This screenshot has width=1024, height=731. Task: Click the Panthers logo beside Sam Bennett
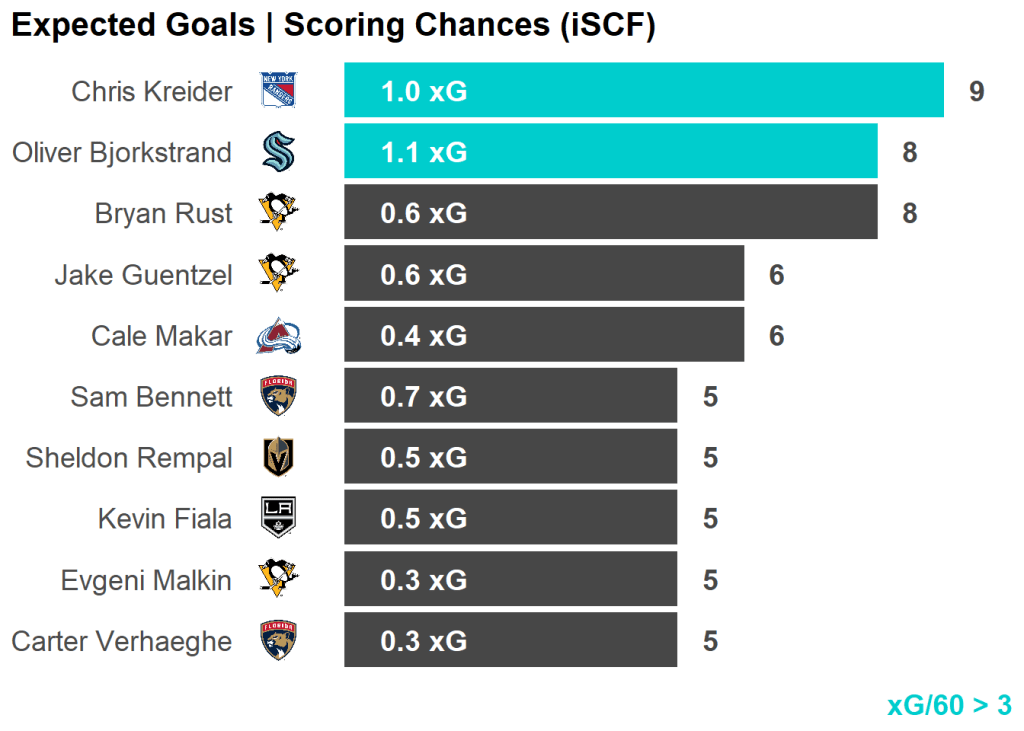pyautogui.click(x=278, y=397)
